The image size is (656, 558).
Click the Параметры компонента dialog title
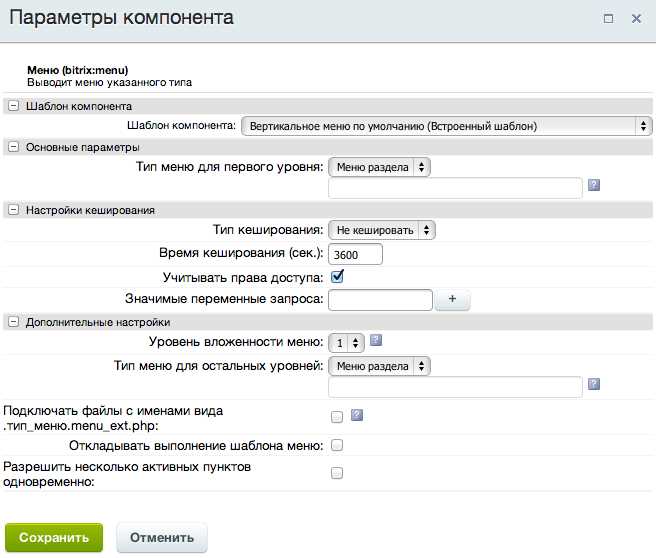click(x=121, y=18)
